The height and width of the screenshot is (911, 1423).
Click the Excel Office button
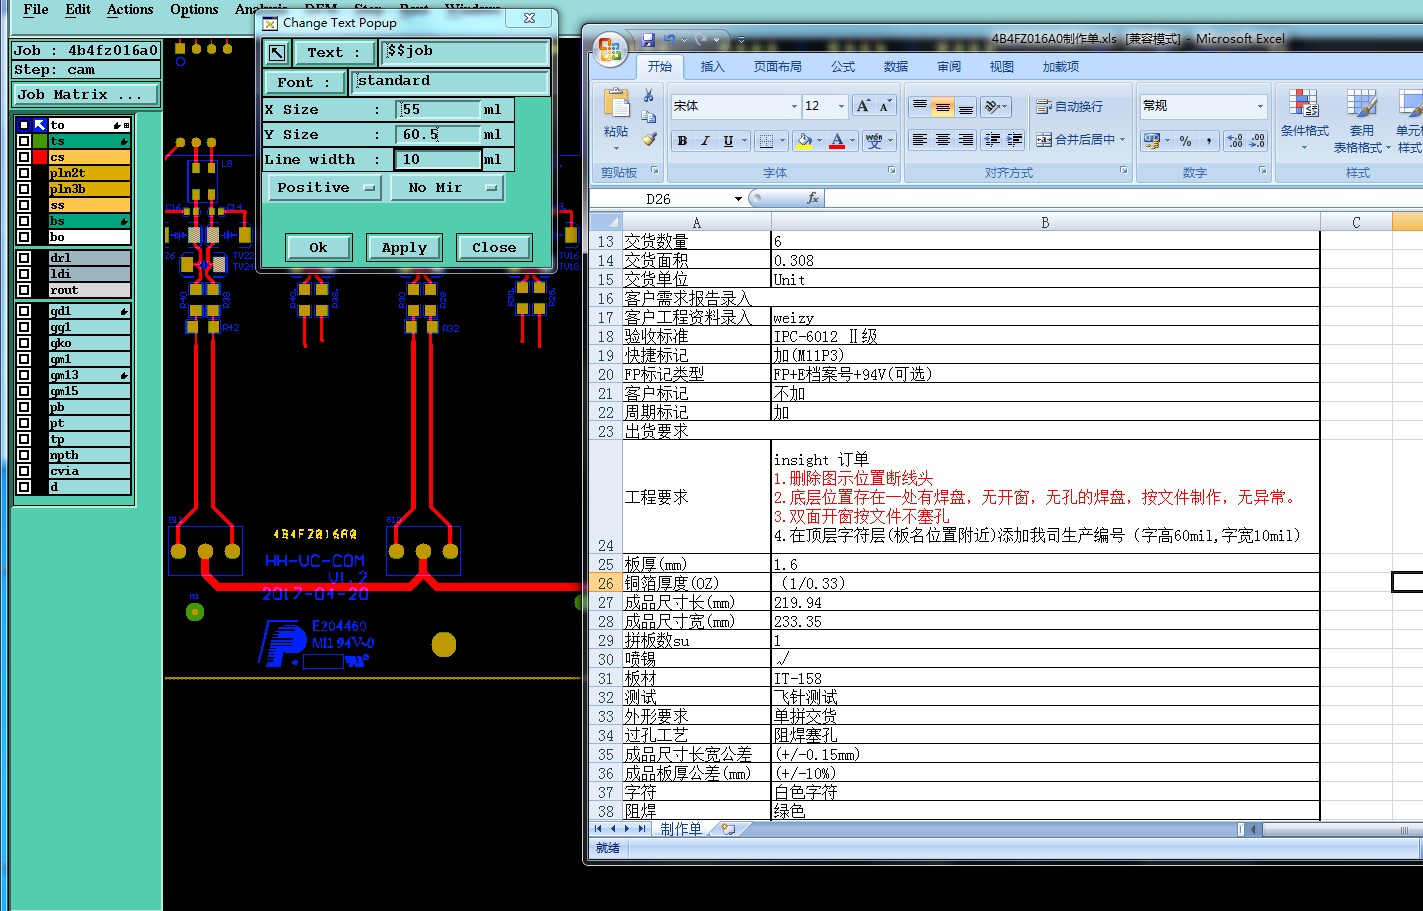[x=609, y=49]
